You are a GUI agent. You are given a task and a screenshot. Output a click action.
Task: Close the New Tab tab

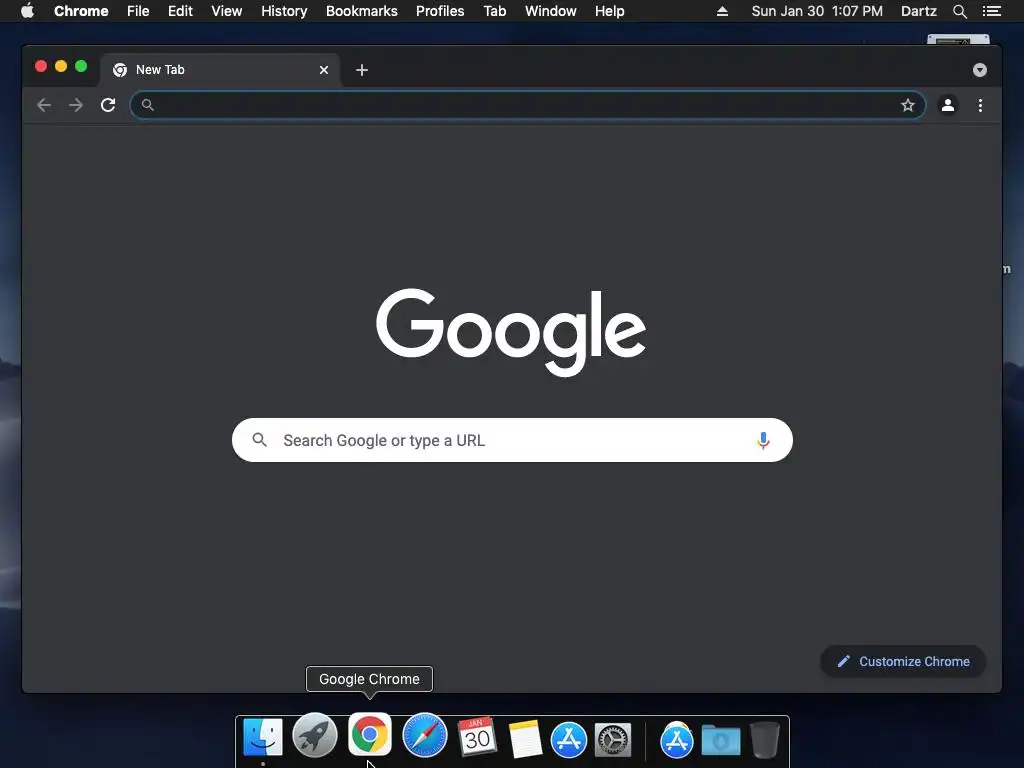324,70
